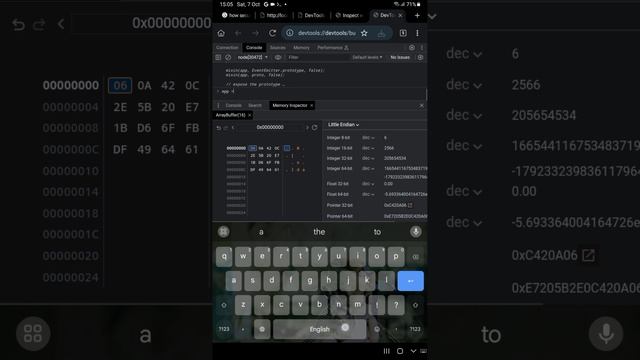Change Integer 64-bit format dropdown
The image size is (640, 360).
[368, 169]
